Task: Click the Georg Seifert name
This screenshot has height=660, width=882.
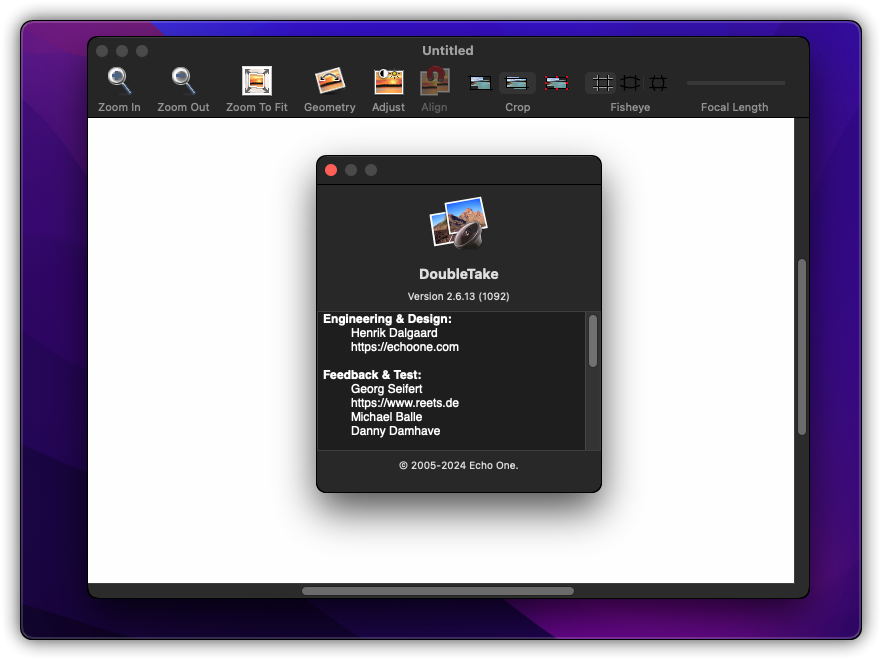Action: 386,389
